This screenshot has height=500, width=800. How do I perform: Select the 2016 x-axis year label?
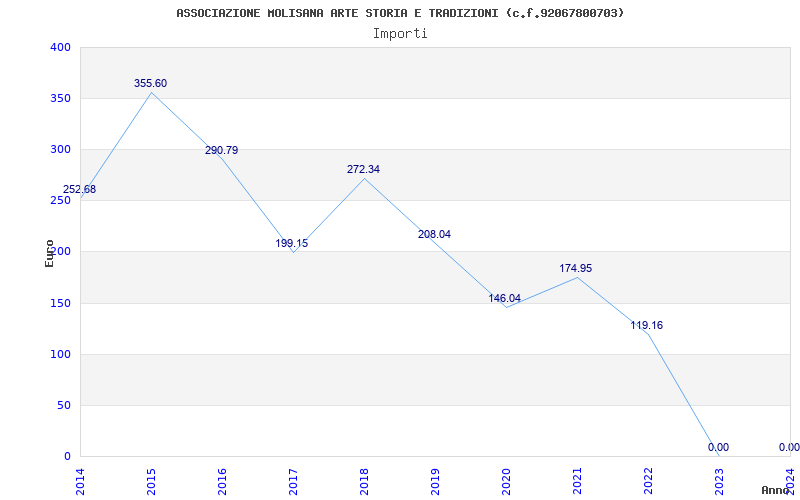pos(222,482)
